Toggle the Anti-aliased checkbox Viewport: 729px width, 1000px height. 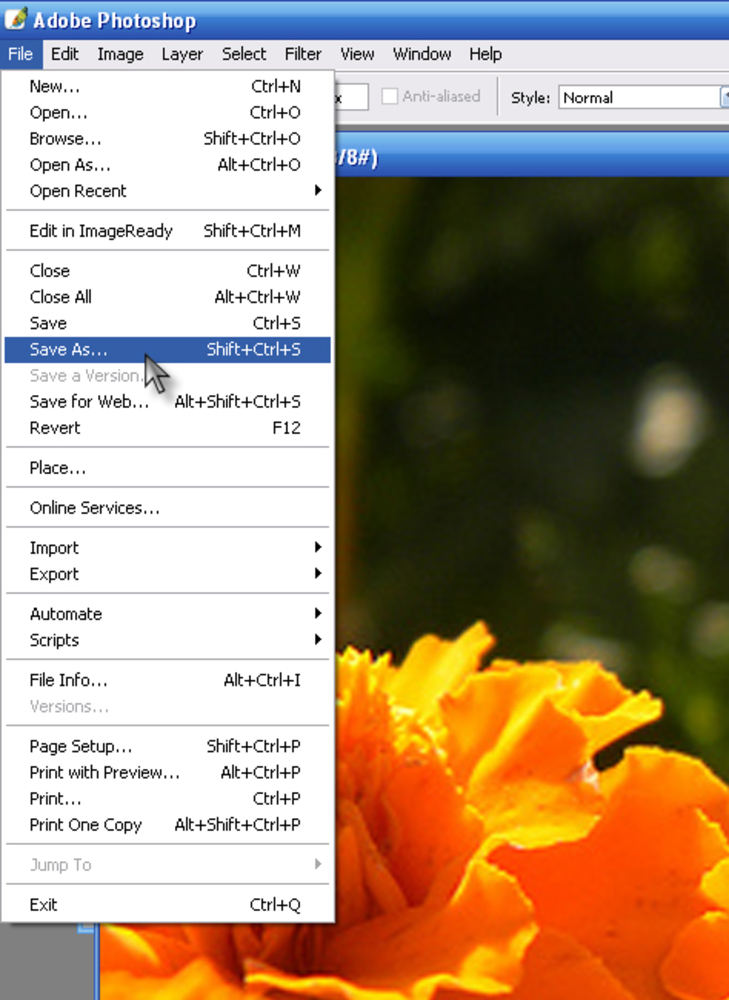[x=389, y=96]
